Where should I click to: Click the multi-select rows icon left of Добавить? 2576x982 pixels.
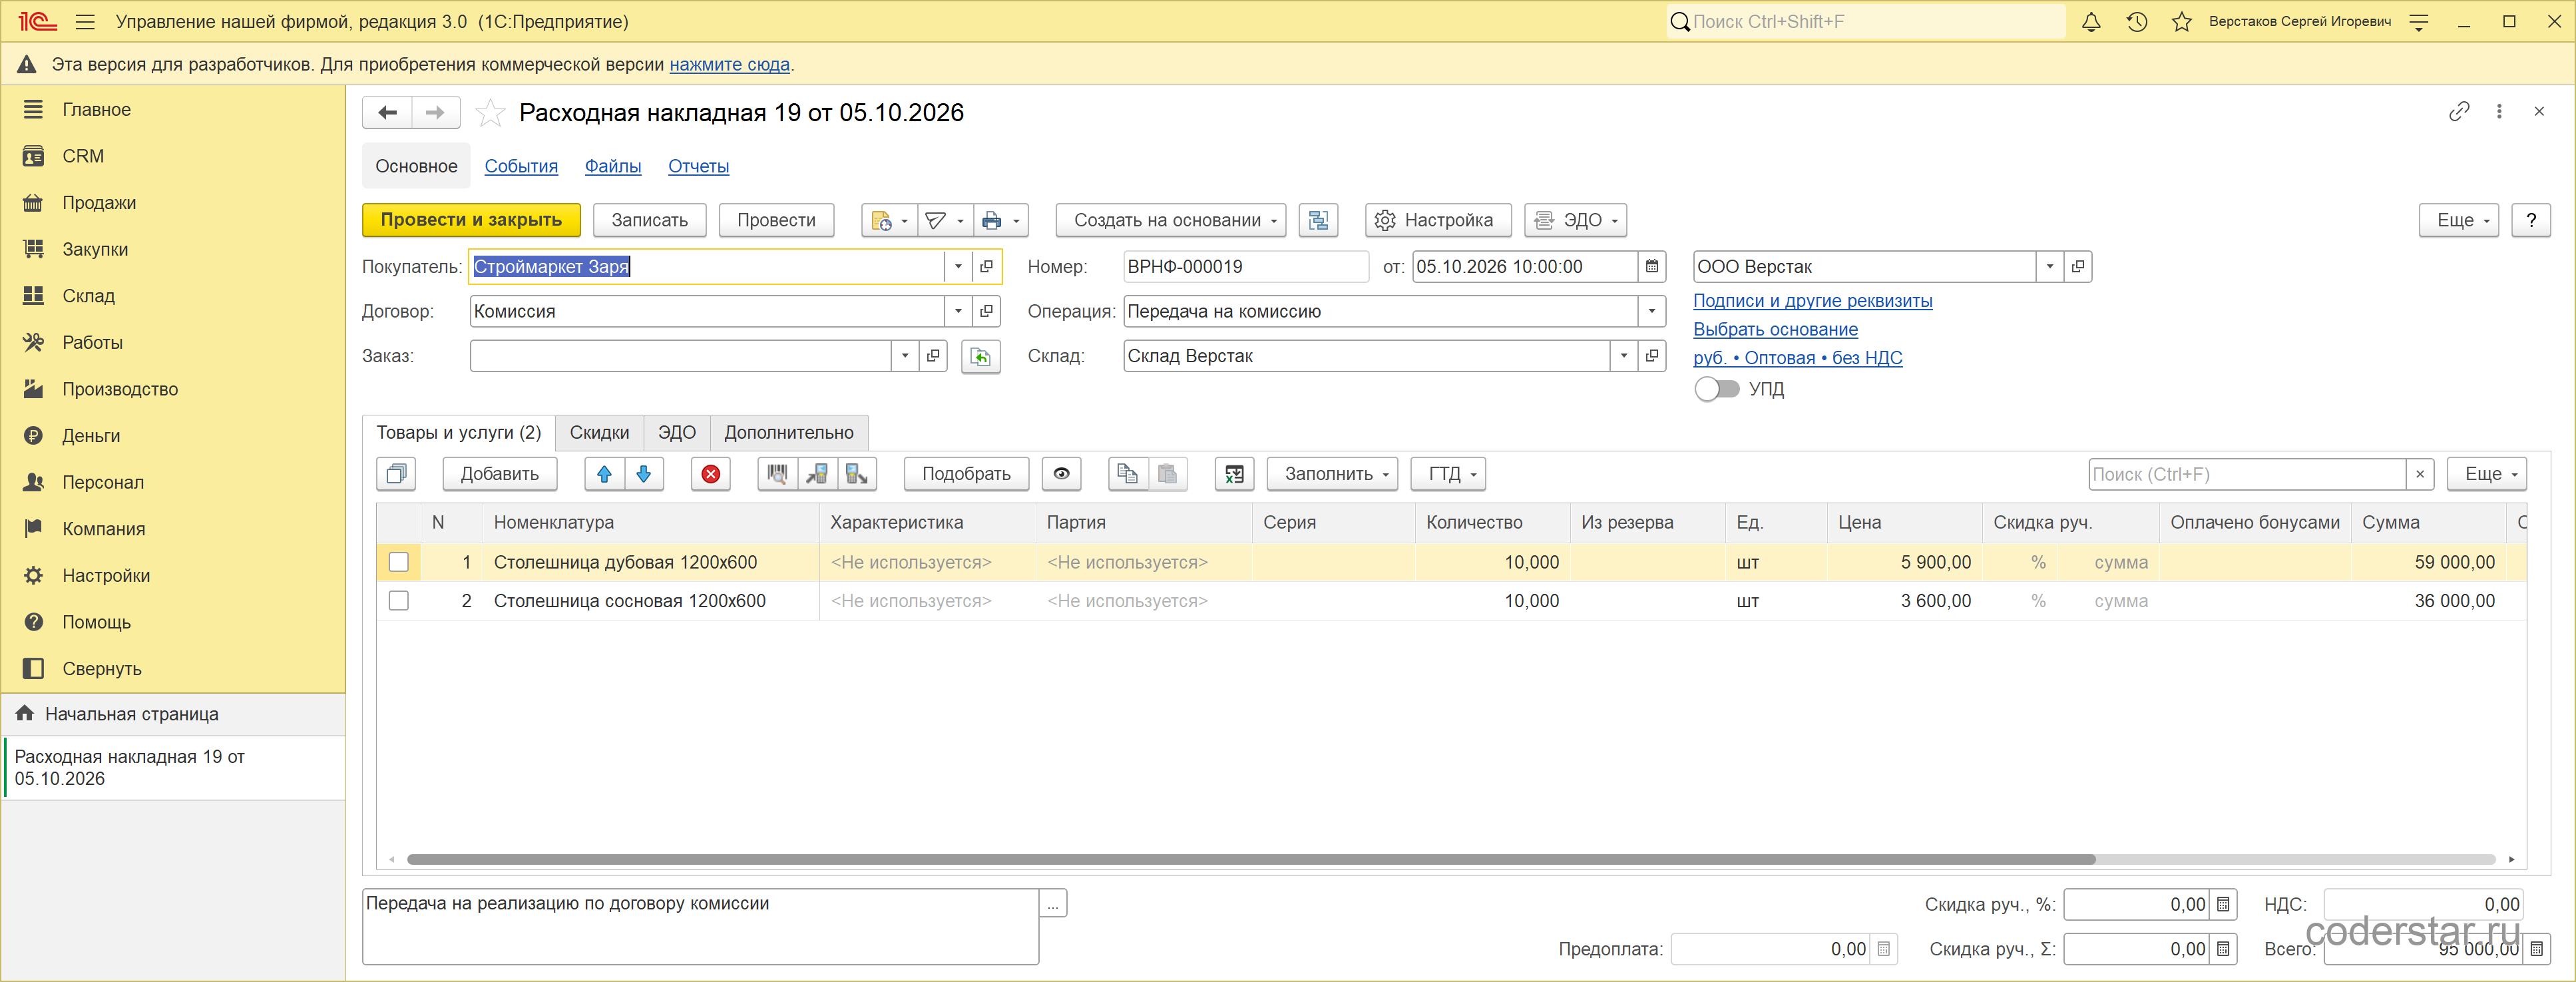pyautogui.click(x=396, y=474)
